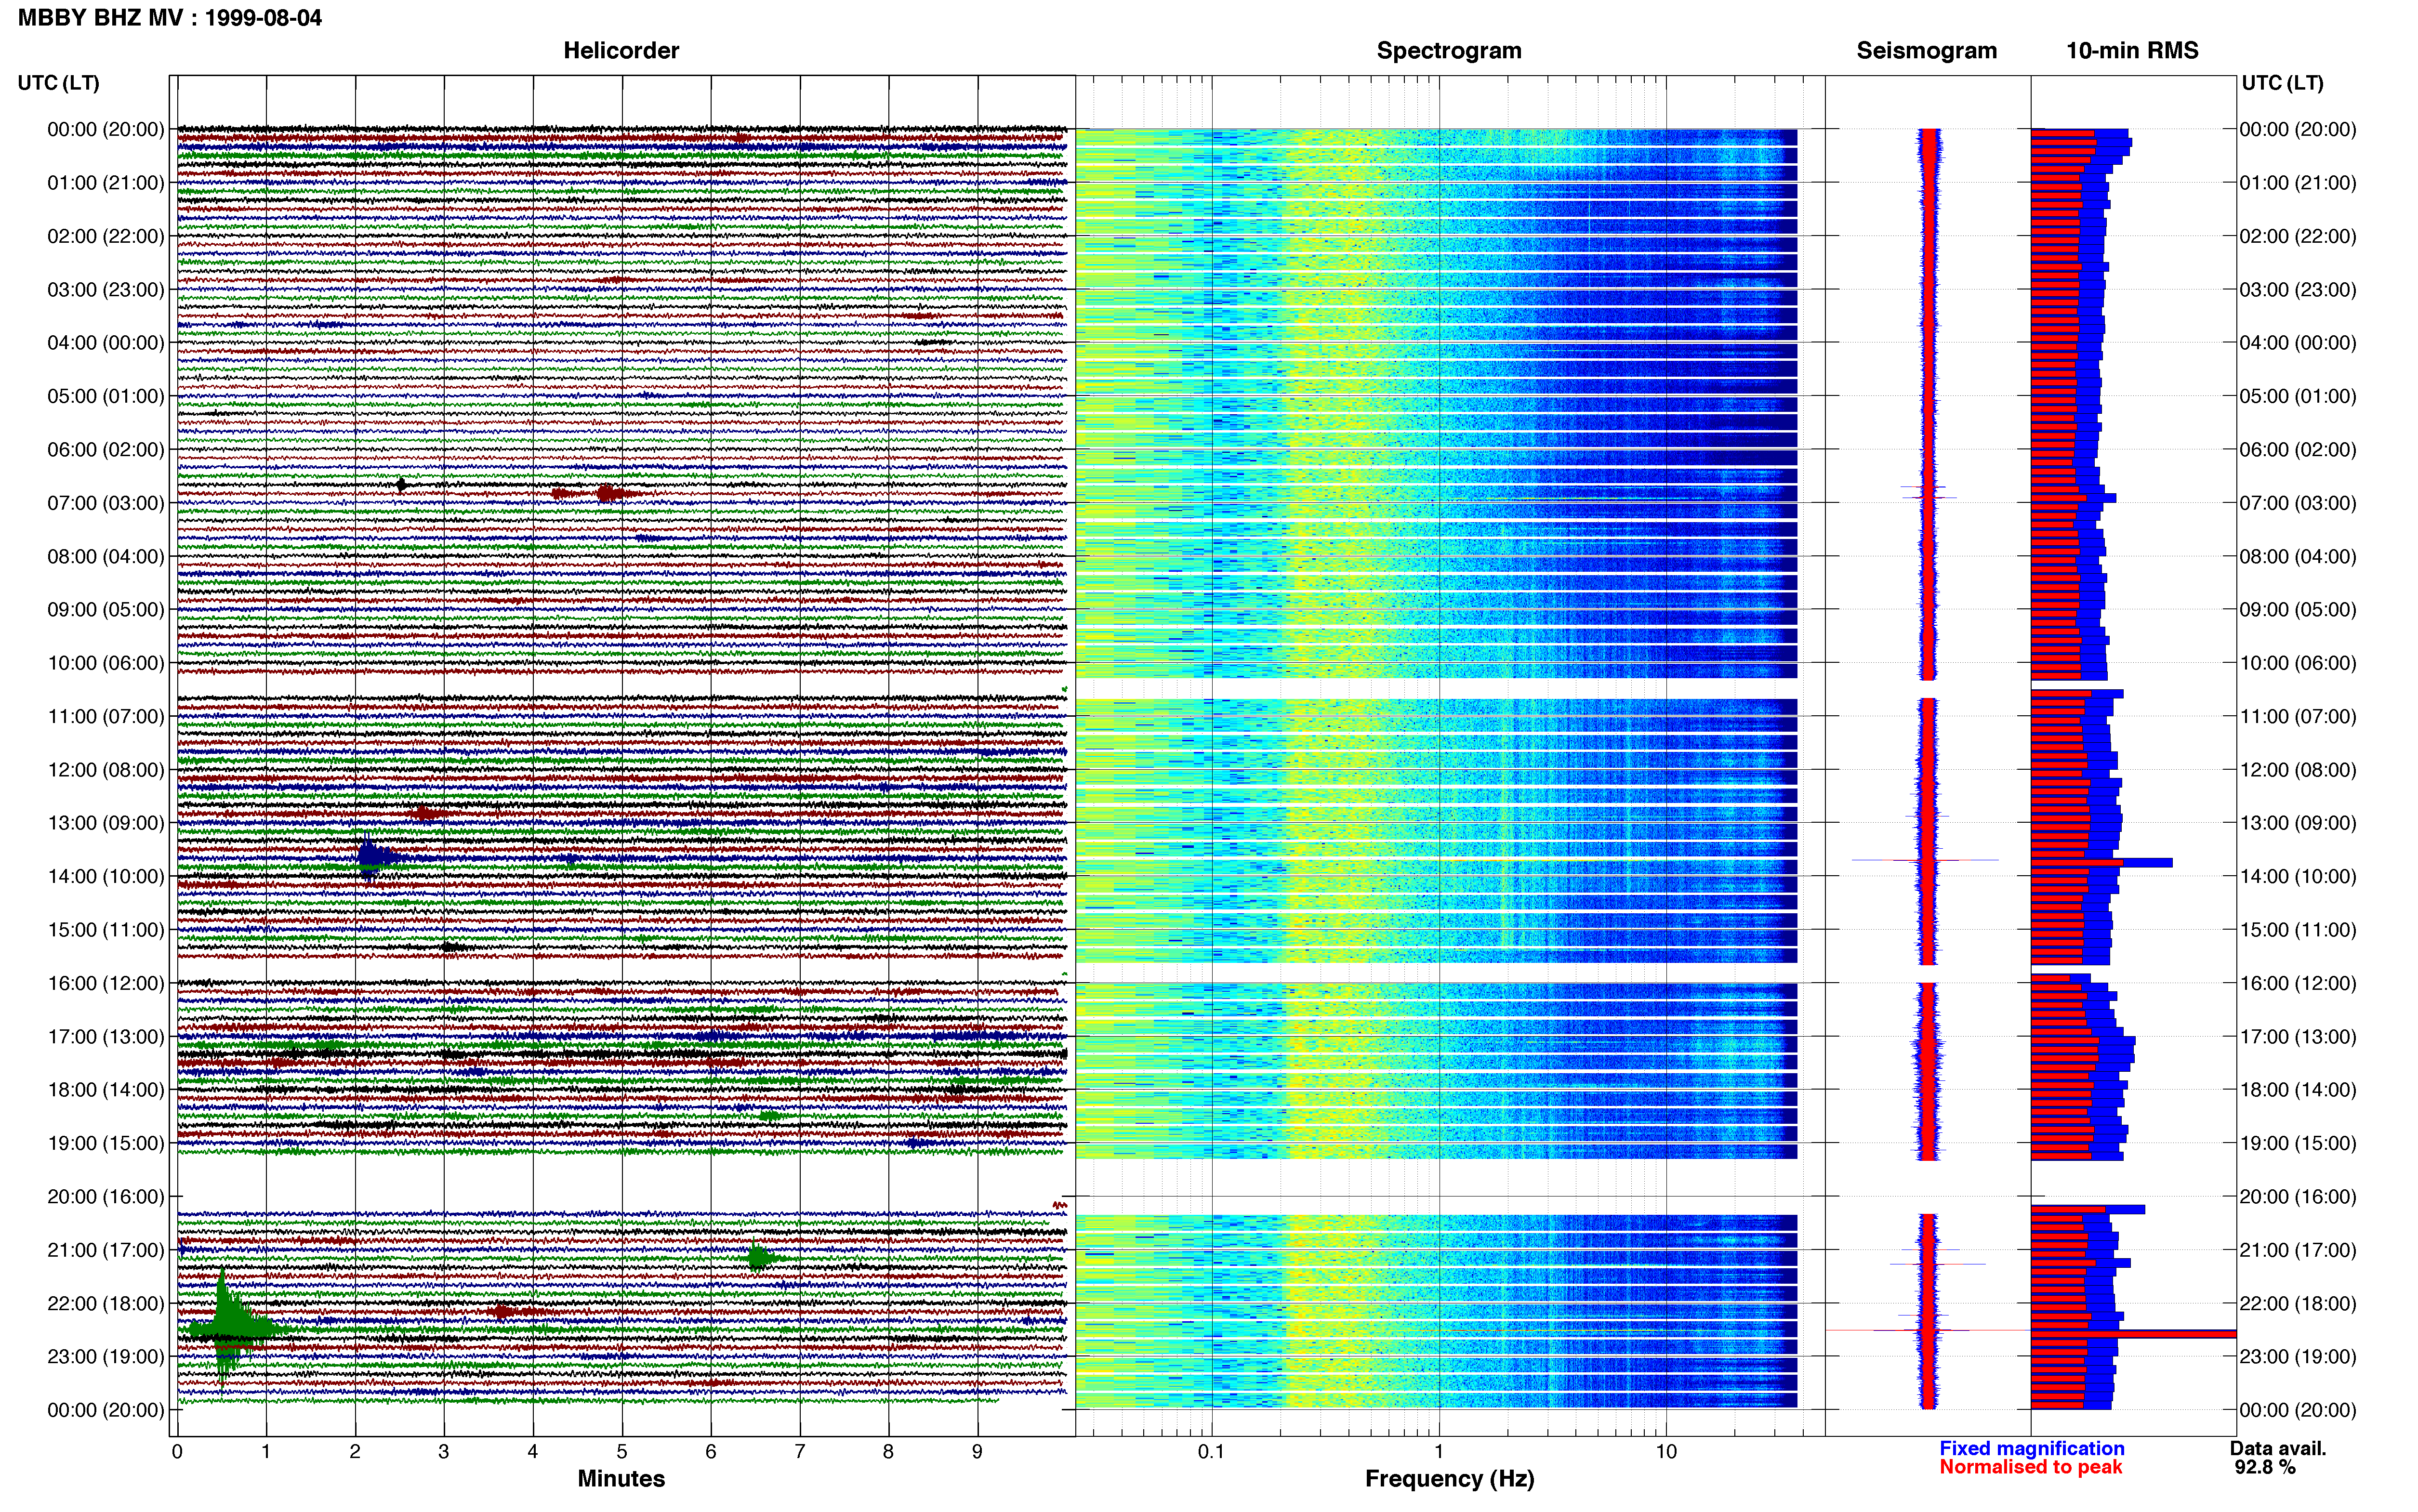Click the small black spike before 07:00 on the helicorder
This screenshot has width=2418, height=1512.
point(401,485)
